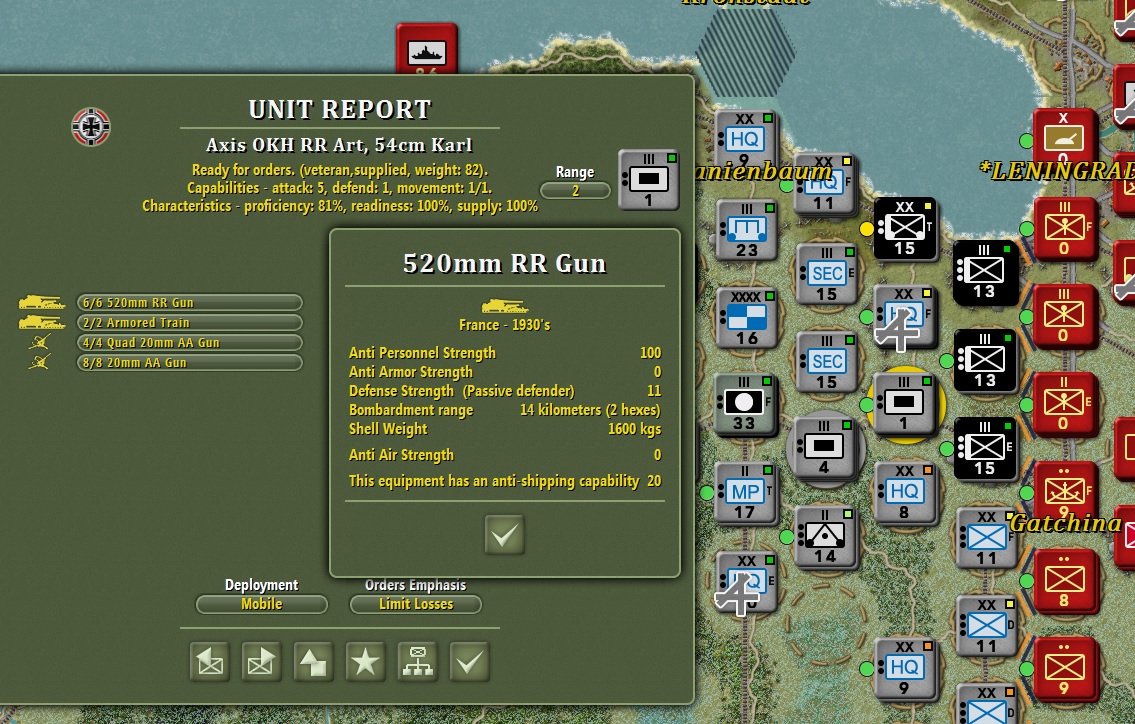The height and width of the screenshot is (724, 1135).
Task: Confirm the 520mm RR Gun popup checkmark
Action: coord(505,535)
